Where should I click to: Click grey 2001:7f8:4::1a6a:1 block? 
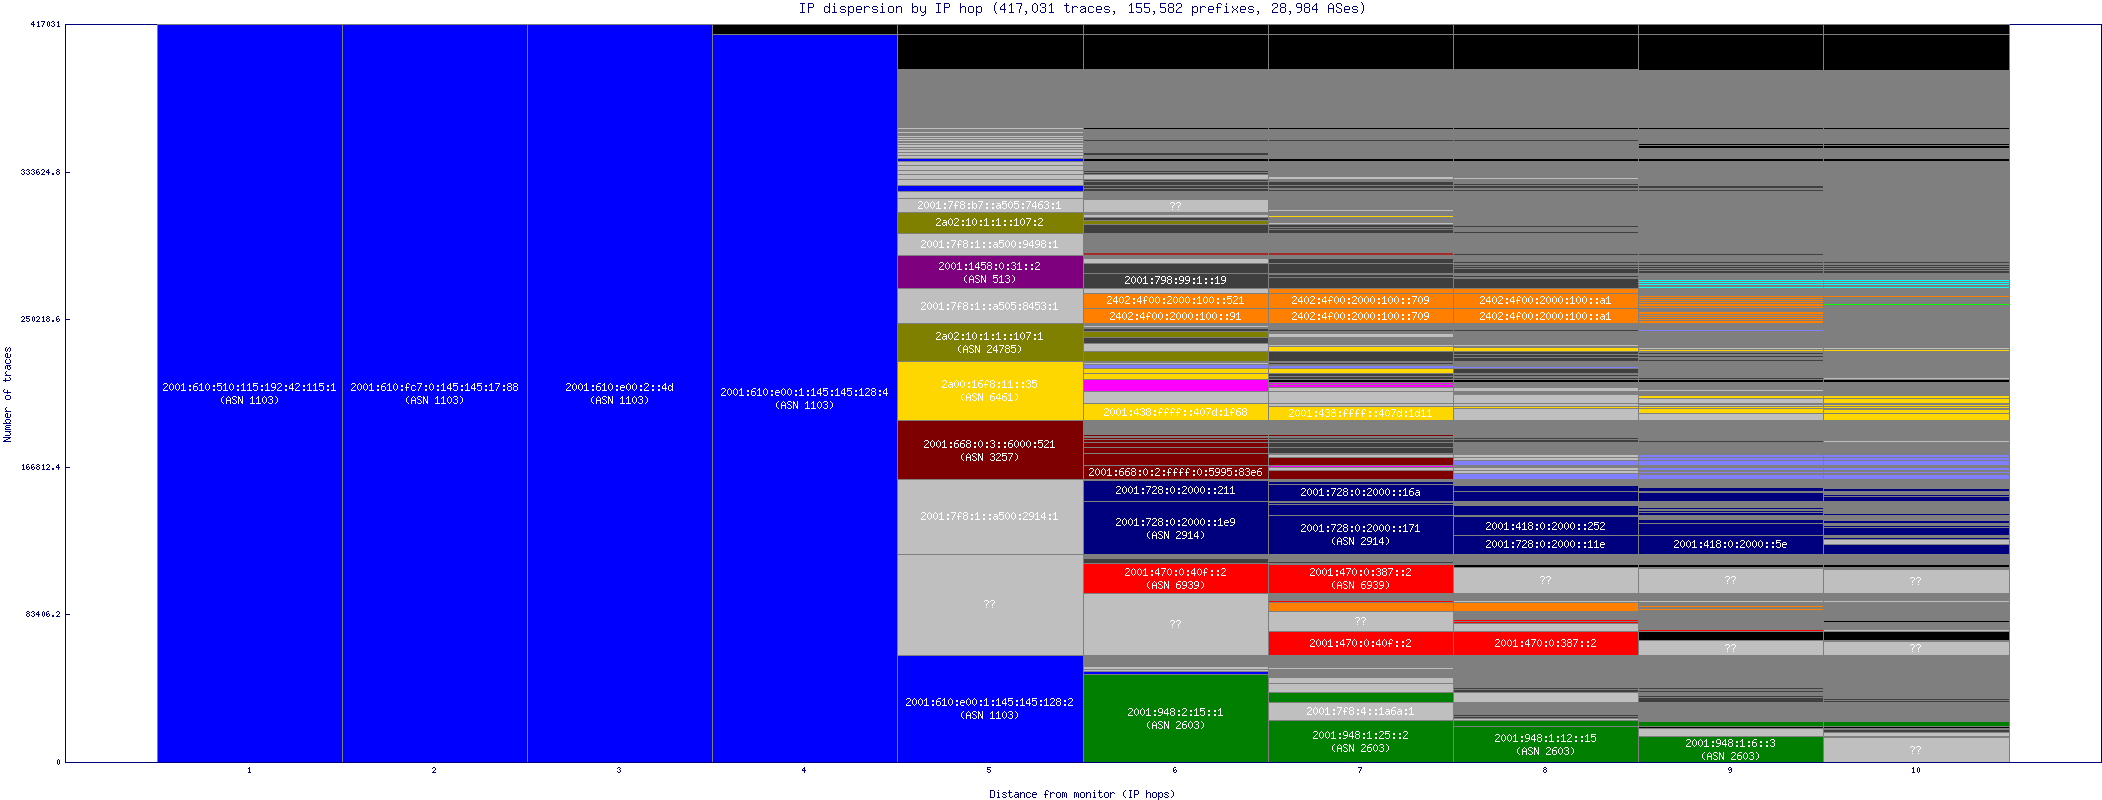(x=1360, y=711)
